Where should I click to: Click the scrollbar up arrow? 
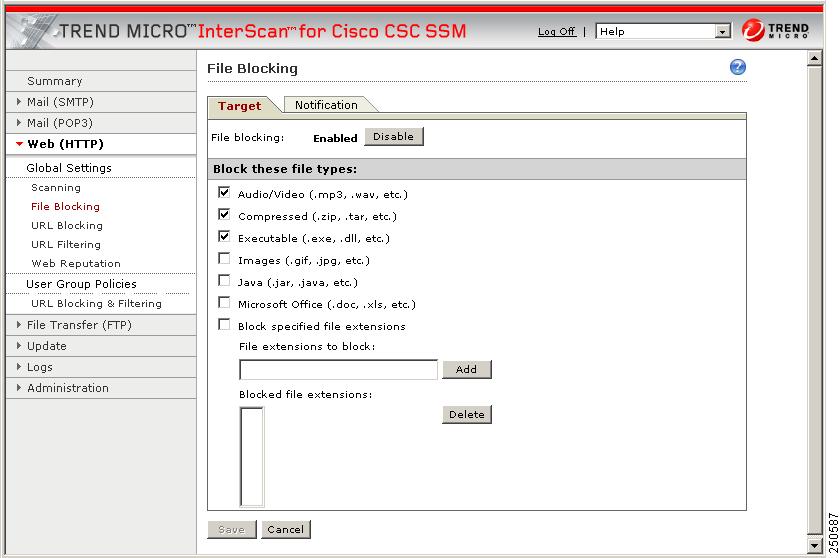click(x=814, y=58)
